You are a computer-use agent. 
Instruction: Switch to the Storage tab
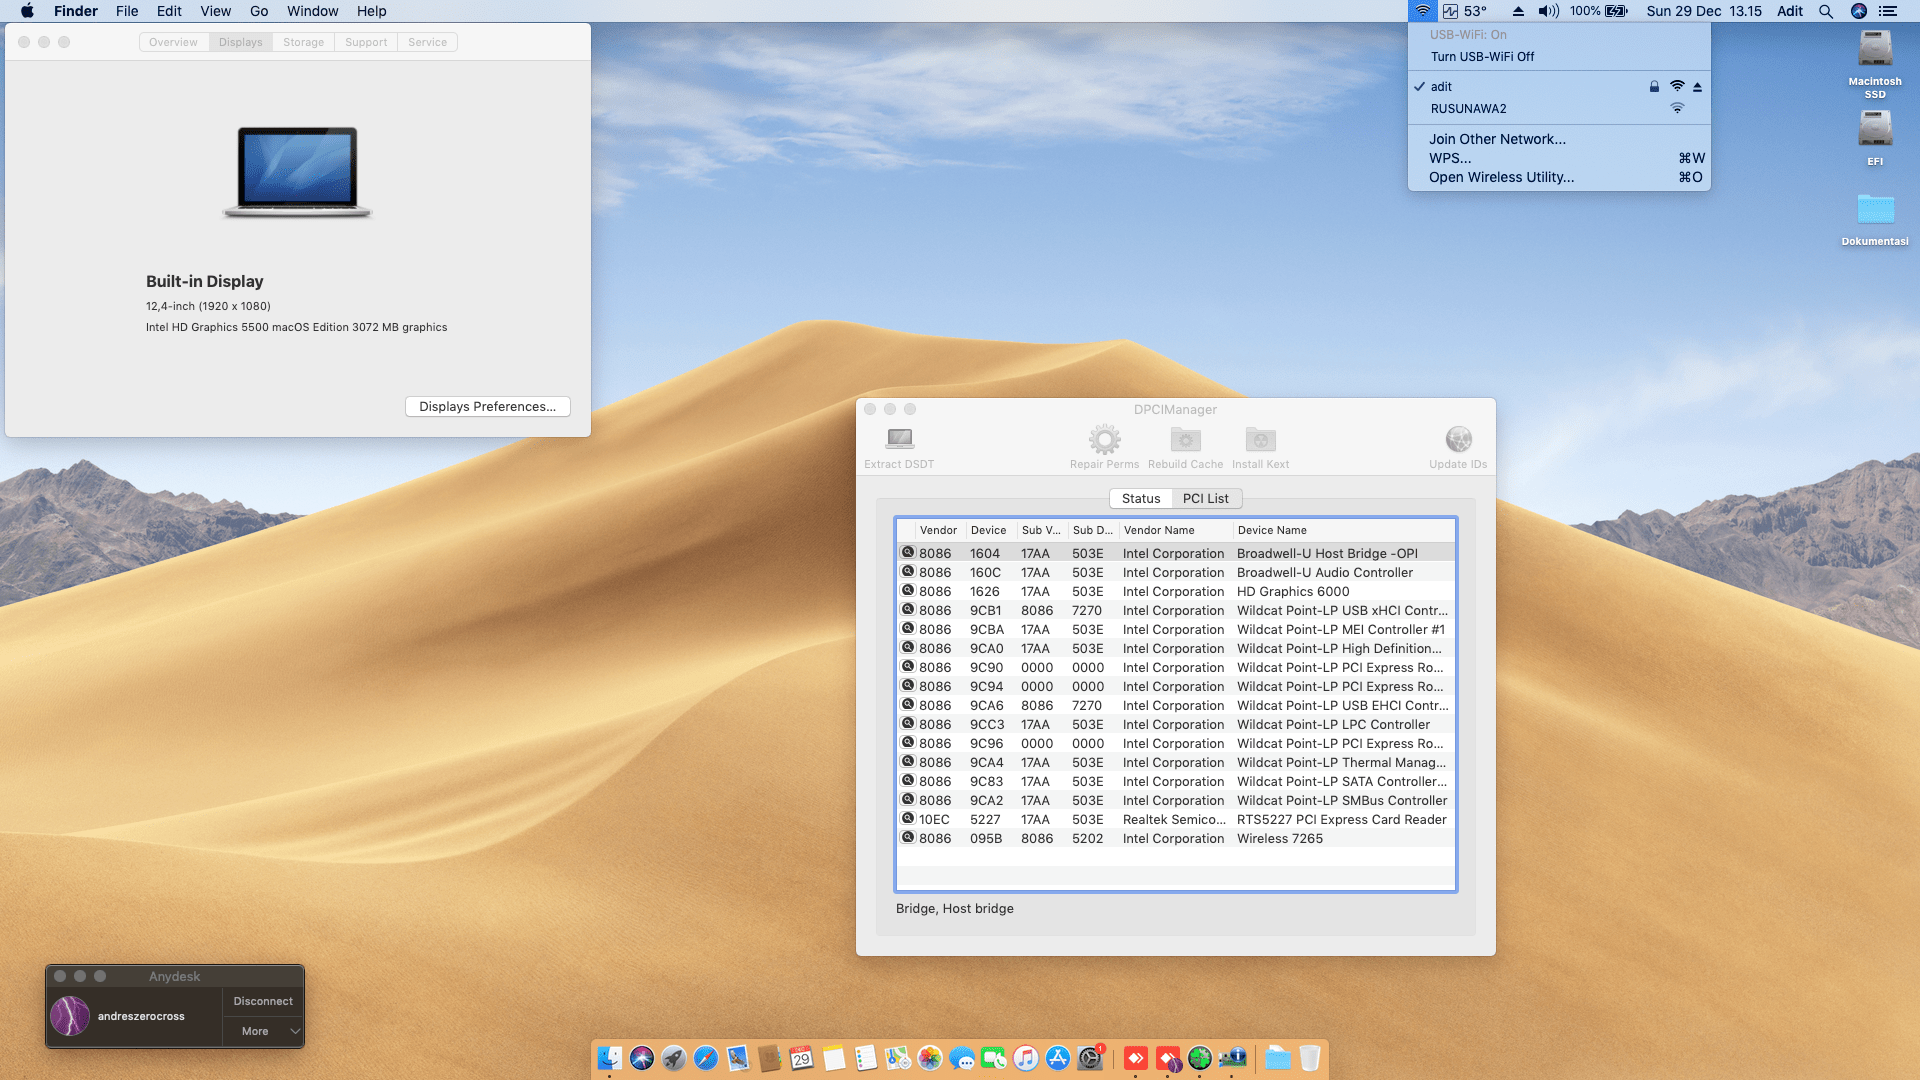click(303, 42)
